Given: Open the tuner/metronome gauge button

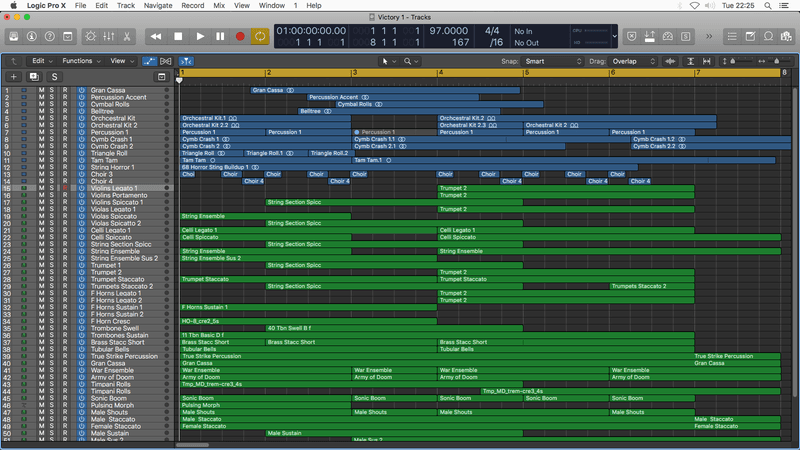Looking at the screenshot, I should [x=668, y=36].
